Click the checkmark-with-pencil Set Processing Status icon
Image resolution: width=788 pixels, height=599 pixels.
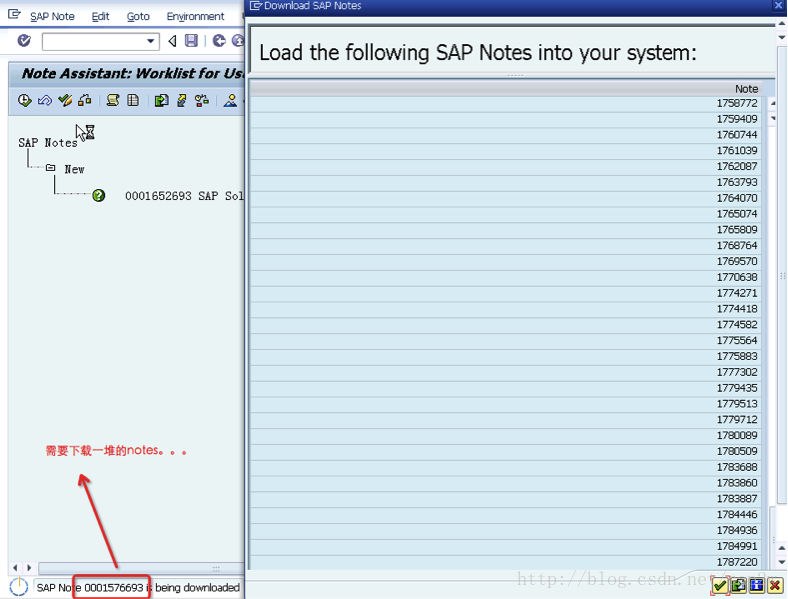(x=65, y=101)
